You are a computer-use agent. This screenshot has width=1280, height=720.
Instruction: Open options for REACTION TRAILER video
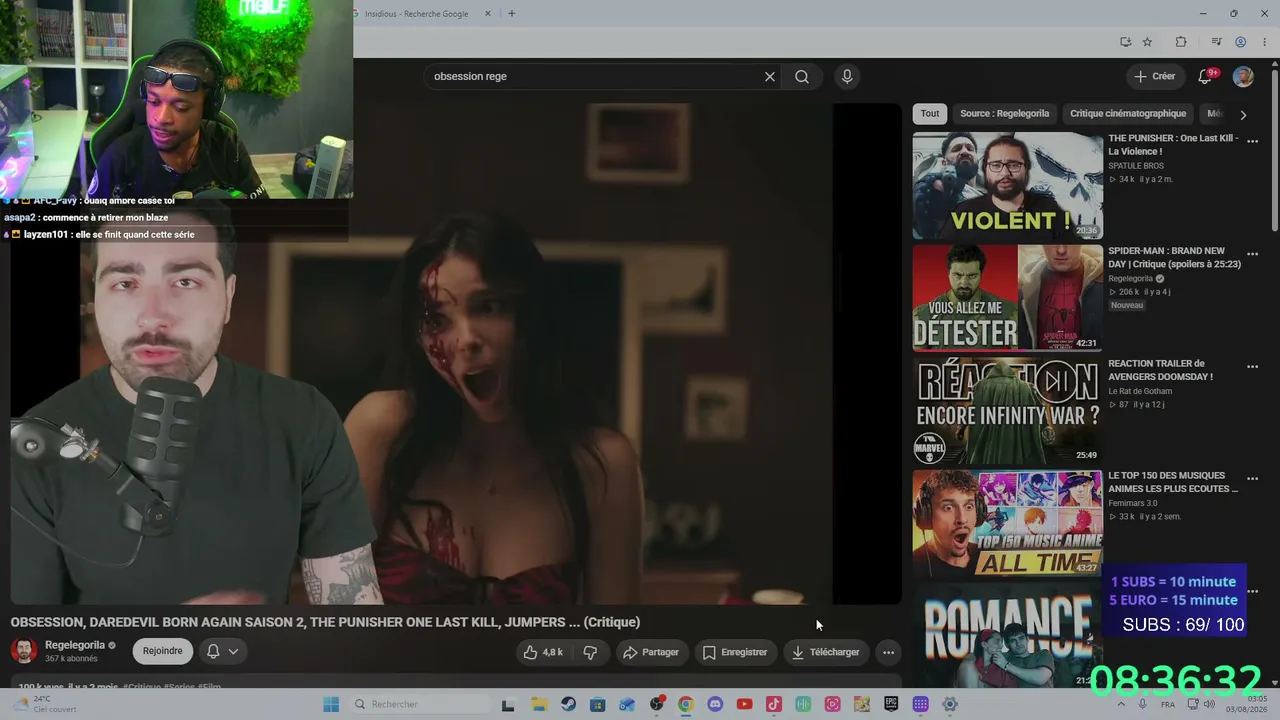pyautogui.click(x=1252, y=367)
